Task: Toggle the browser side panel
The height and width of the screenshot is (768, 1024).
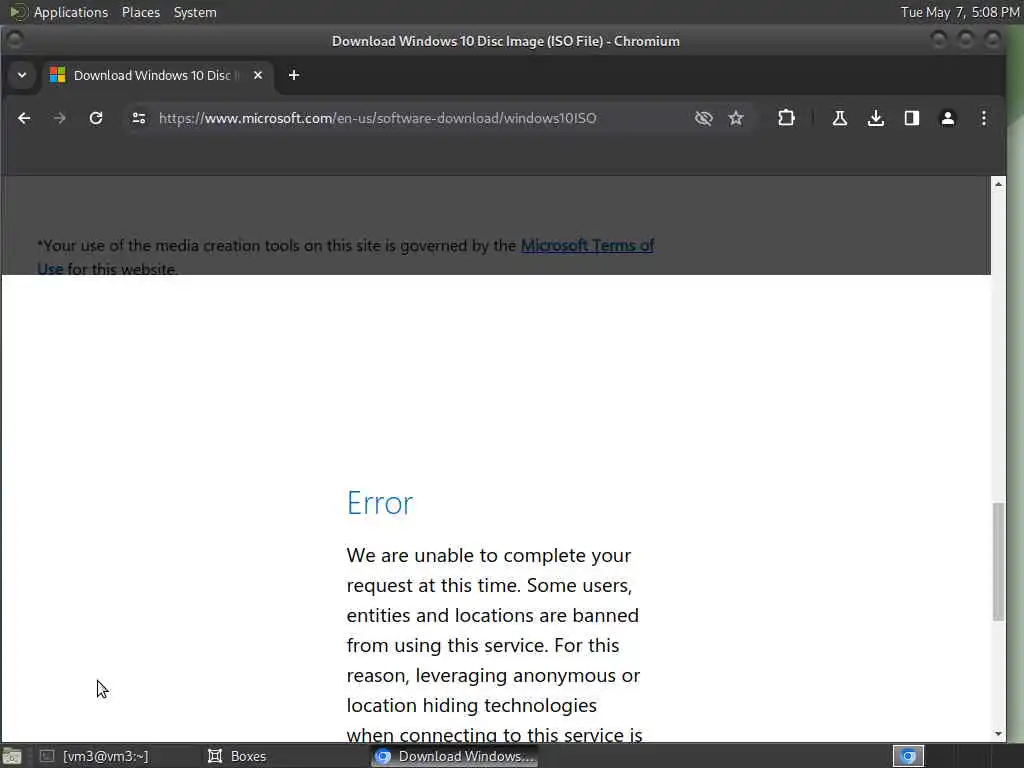Action: 912,118
